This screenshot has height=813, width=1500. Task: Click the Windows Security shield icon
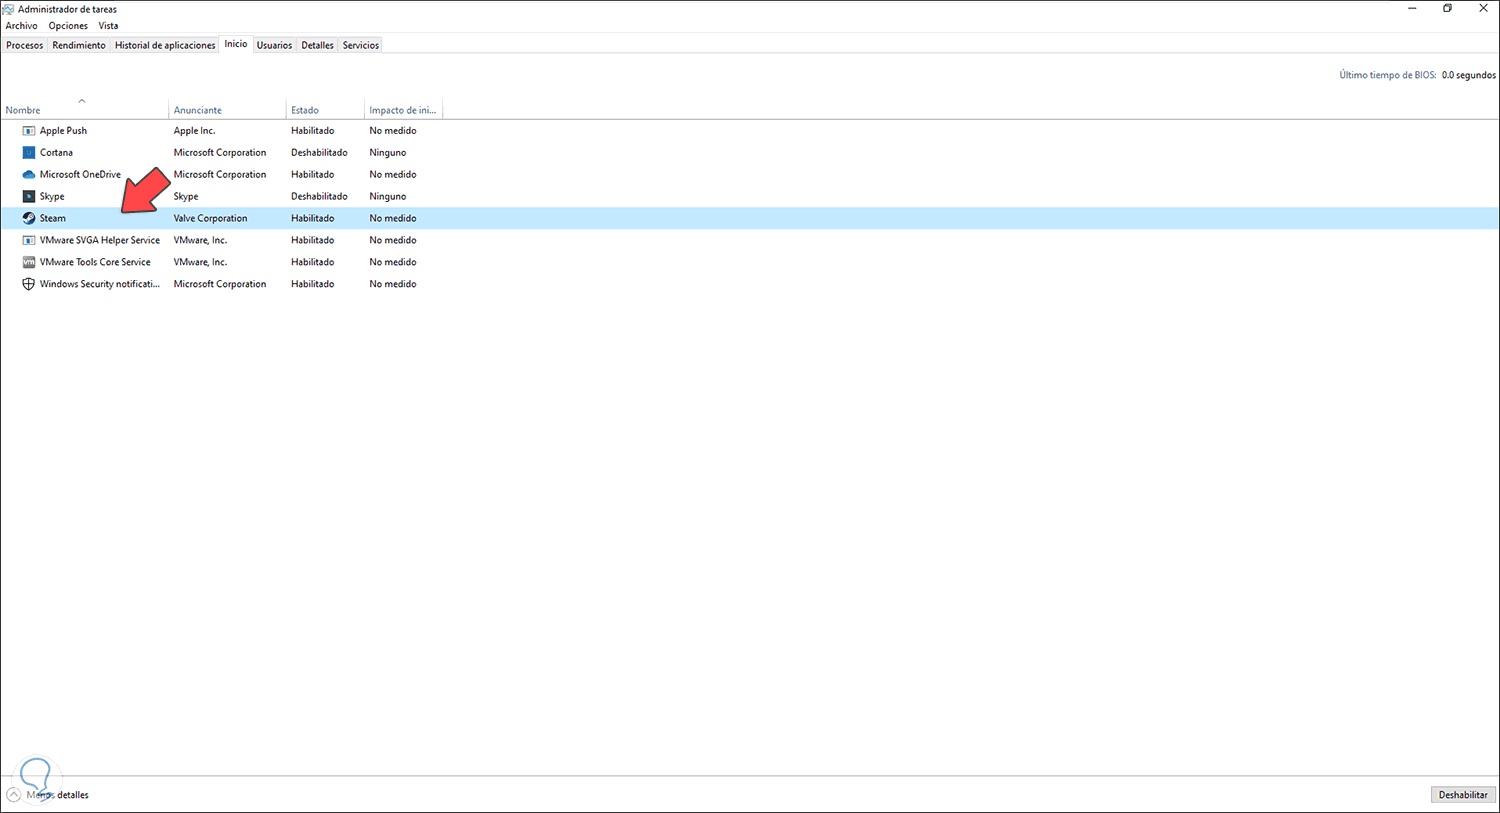coord(29,284)
